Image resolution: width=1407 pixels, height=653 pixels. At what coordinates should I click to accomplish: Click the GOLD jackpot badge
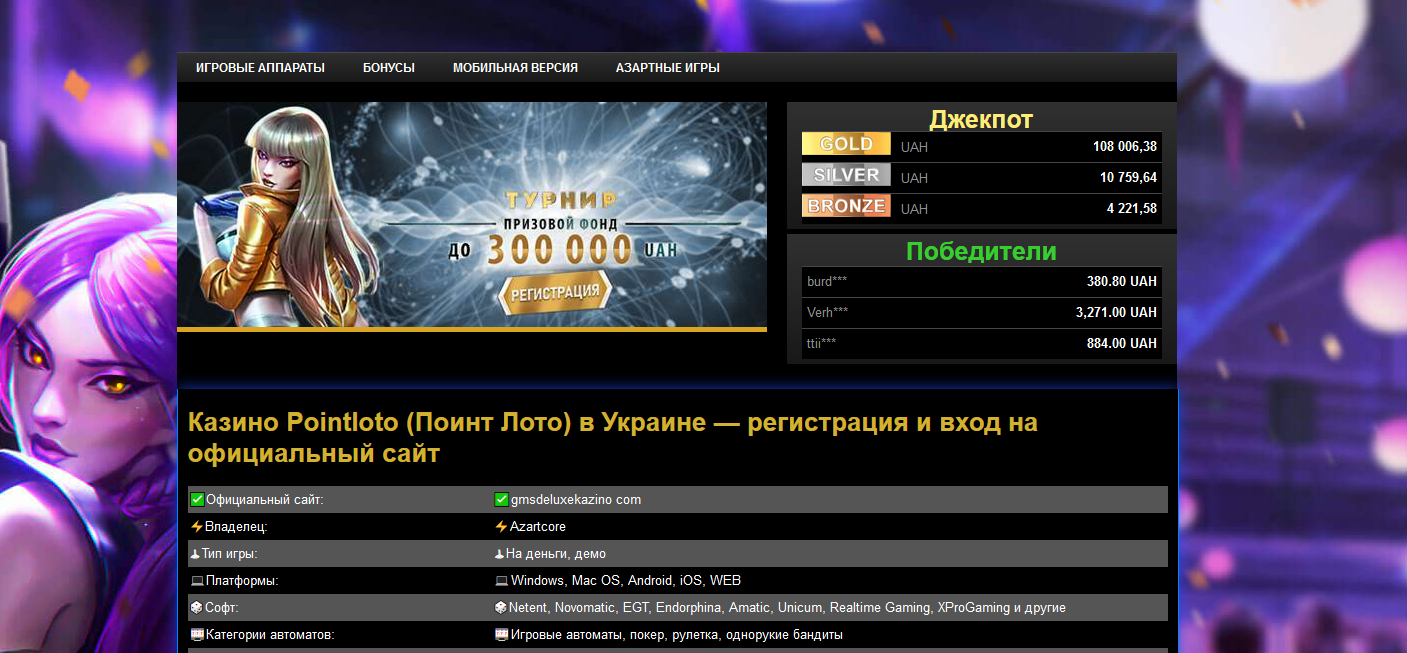click(846, 144)
